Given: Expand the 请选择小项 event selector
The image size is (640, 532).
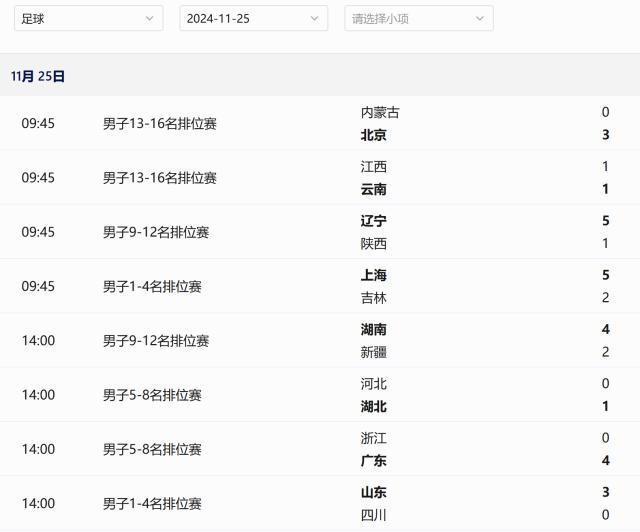Looking at the screenshot, I should pos(418,18).
